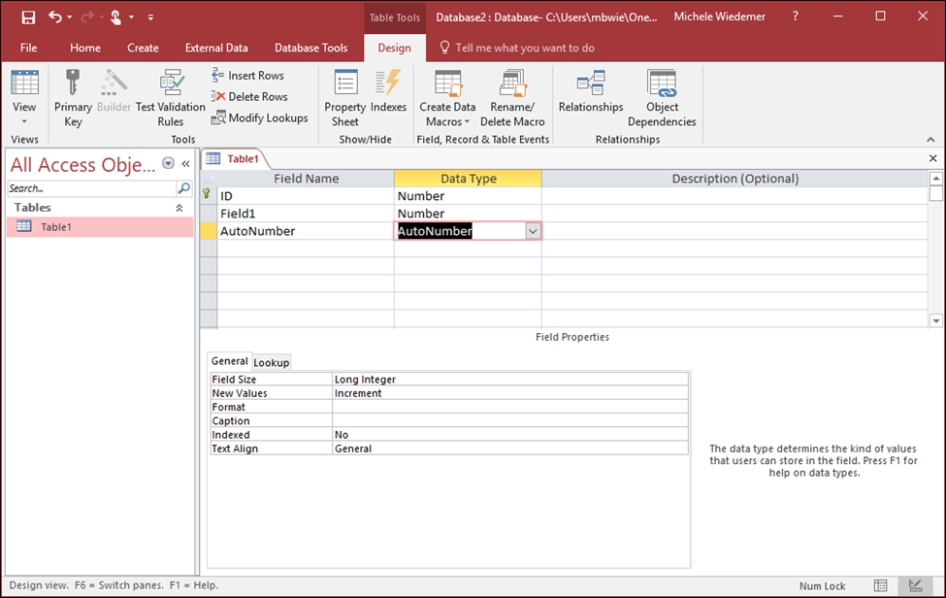Collapse the Tables group

179,208
